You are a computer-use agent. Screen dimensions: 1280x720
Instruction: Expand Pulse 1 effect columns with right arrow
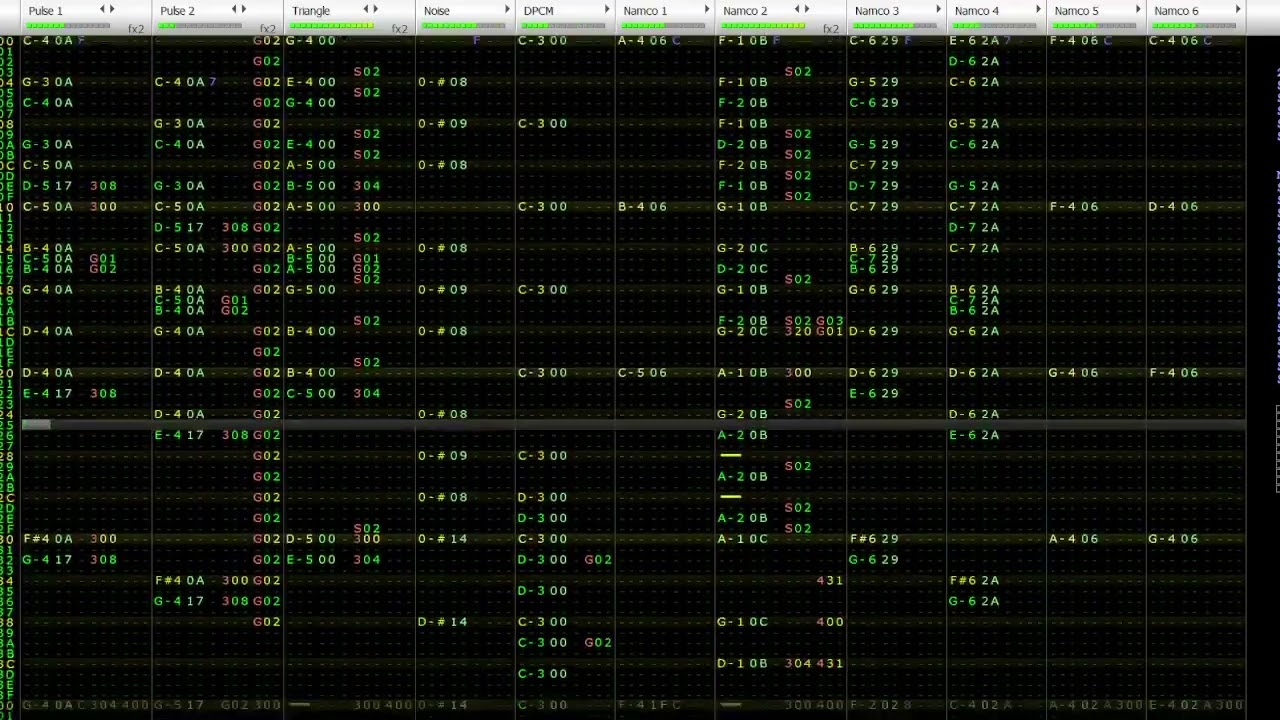111,10
